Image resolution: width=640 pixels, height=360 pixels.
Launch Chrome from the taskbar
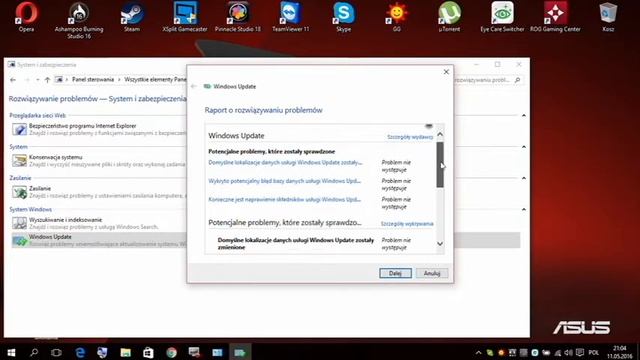click(171, 352)
